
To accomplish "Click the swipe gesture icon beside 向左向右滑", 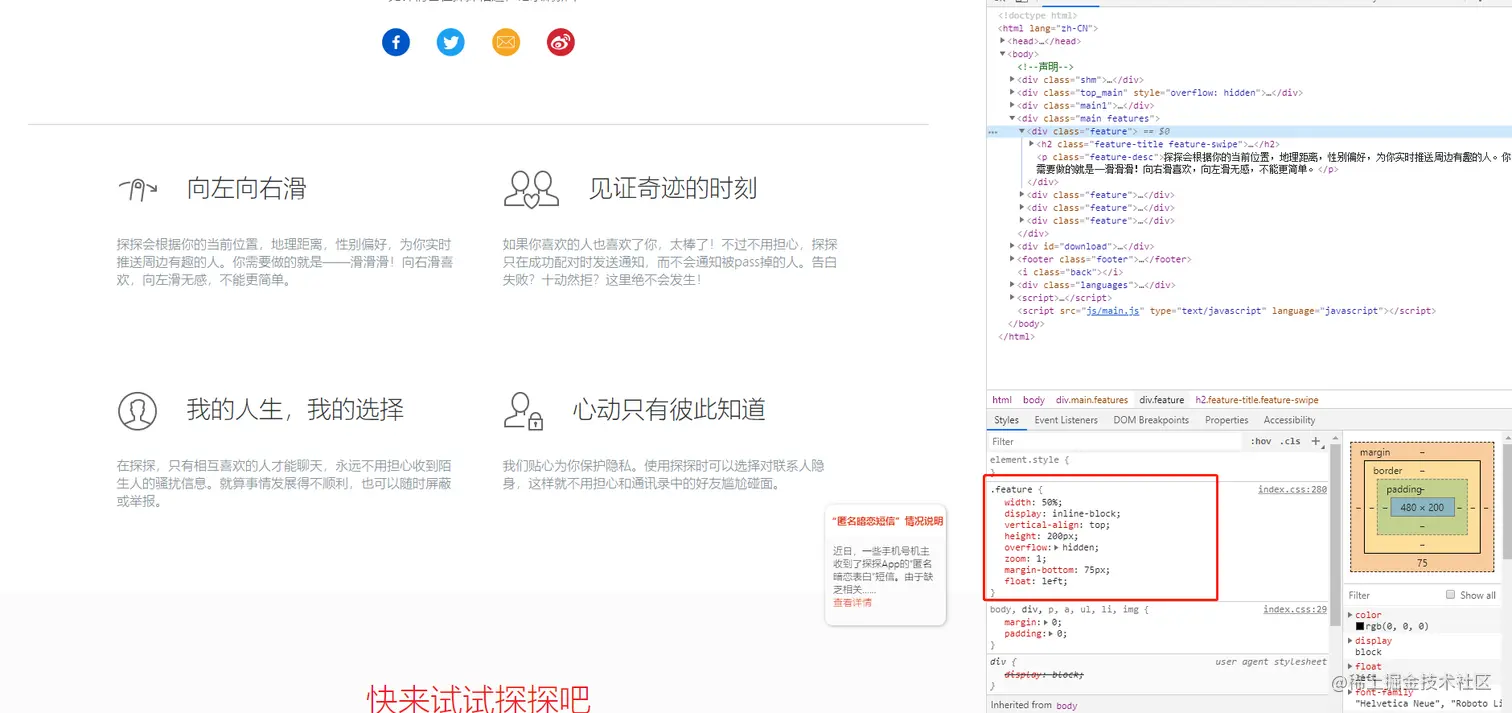I will coord(137,188).
